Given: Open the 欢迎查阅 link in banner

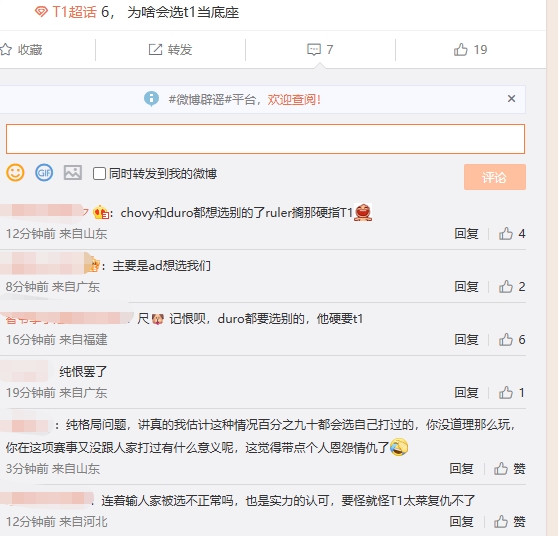Looking at the screenshot, I should pyautogui.click(x=294, y=99).
